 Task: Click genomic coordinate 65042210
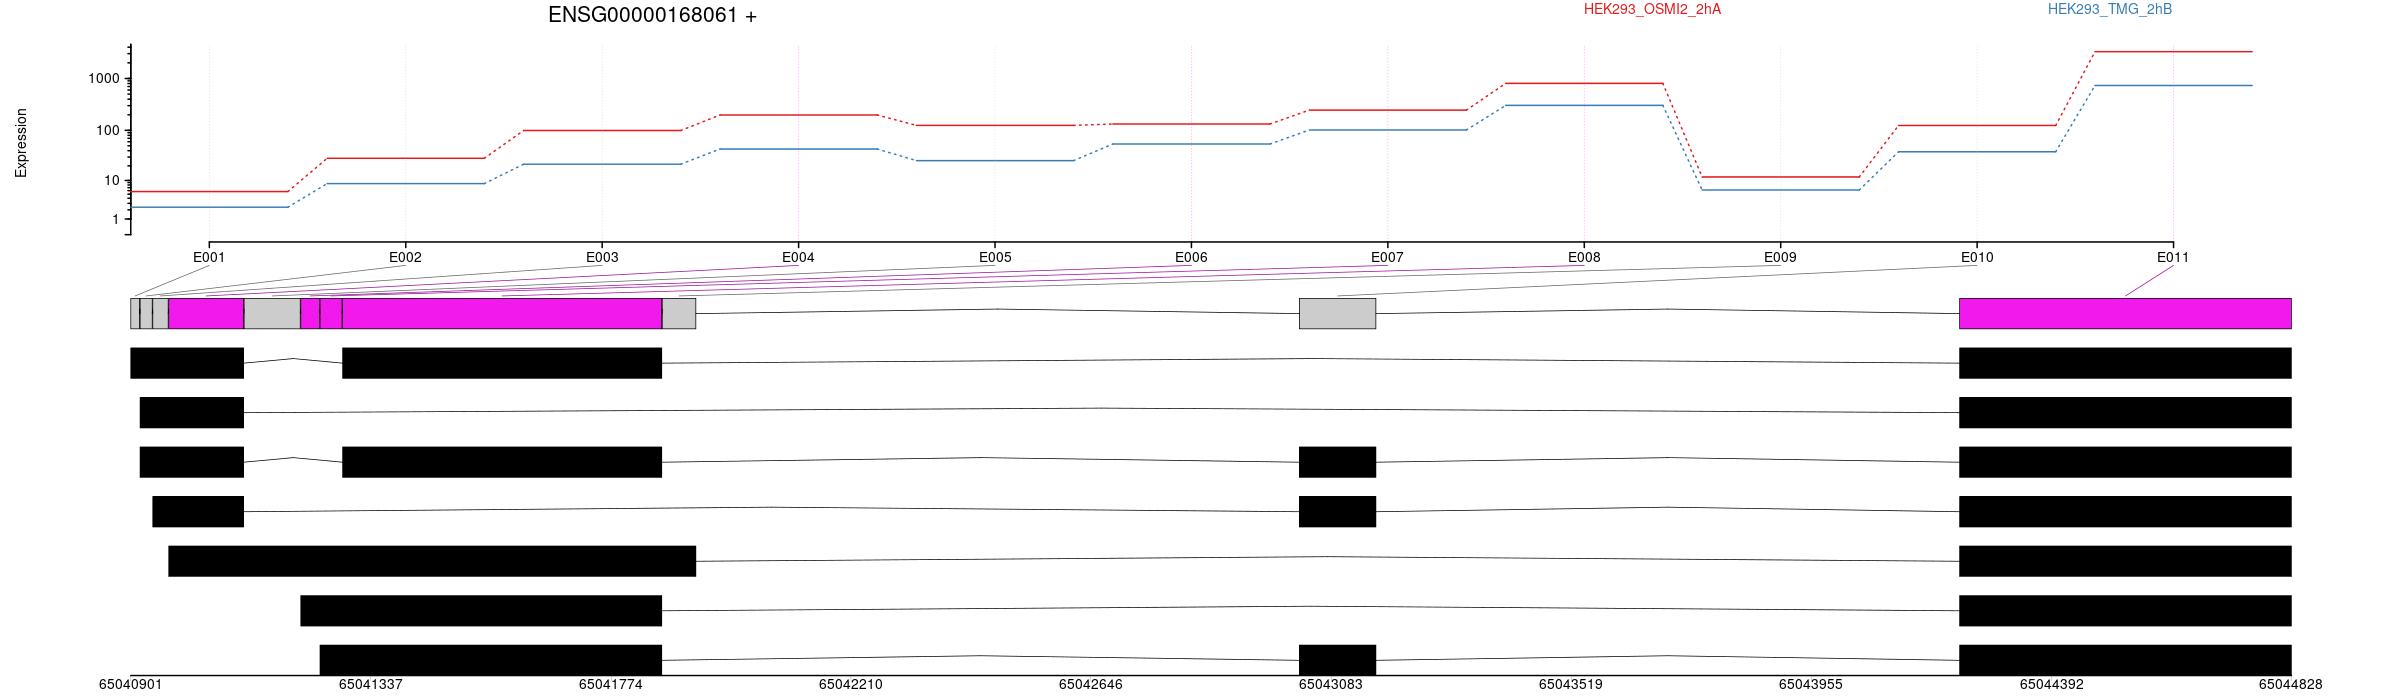[851, 685]
